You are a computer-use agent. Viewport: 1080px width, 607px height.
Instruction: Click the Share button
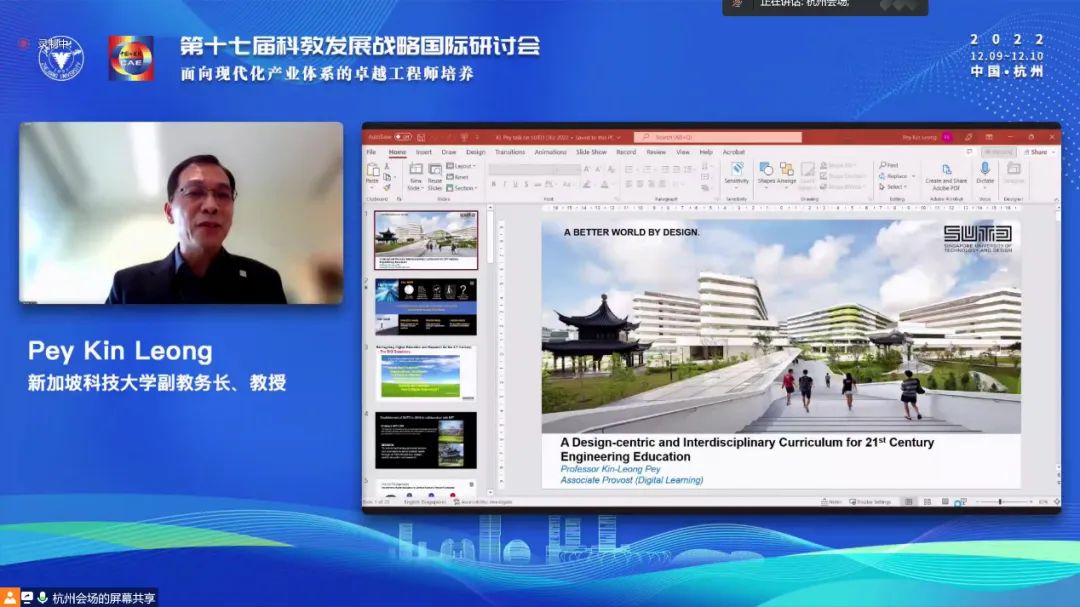point(1037,152)
